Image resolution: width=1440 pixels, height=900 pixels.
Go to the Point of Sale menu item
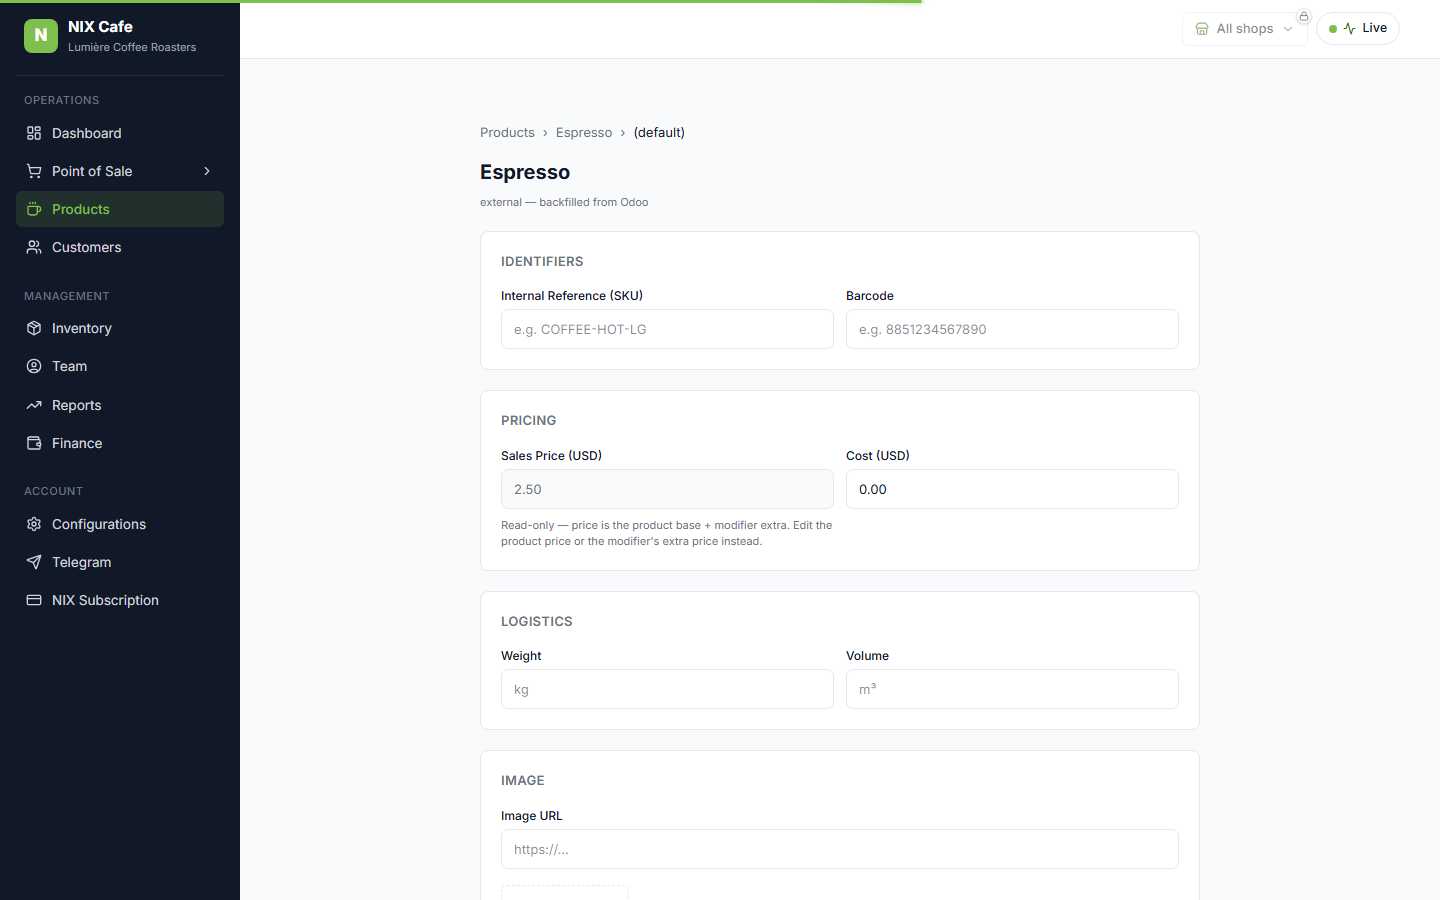(x=120, y=171)
